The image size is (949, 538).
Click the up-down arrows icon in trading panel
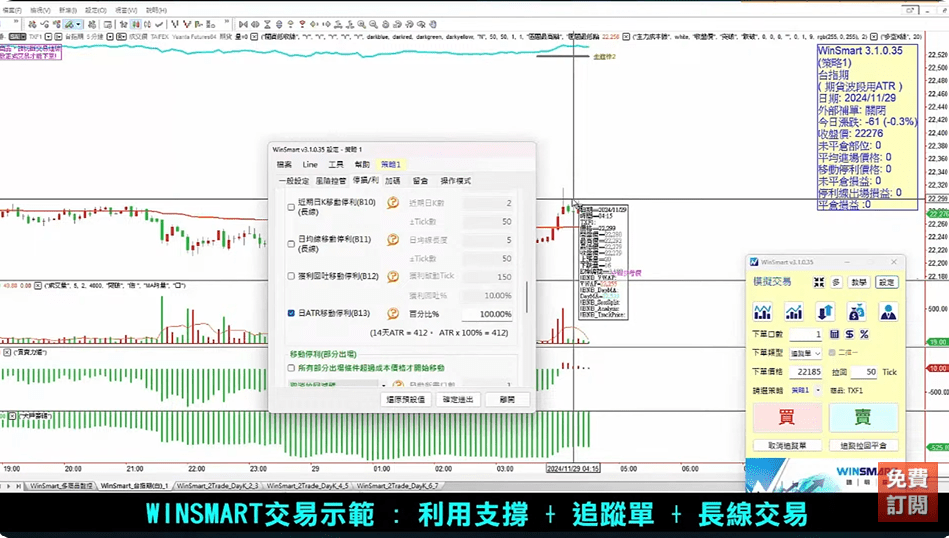(x=825, y=312)
